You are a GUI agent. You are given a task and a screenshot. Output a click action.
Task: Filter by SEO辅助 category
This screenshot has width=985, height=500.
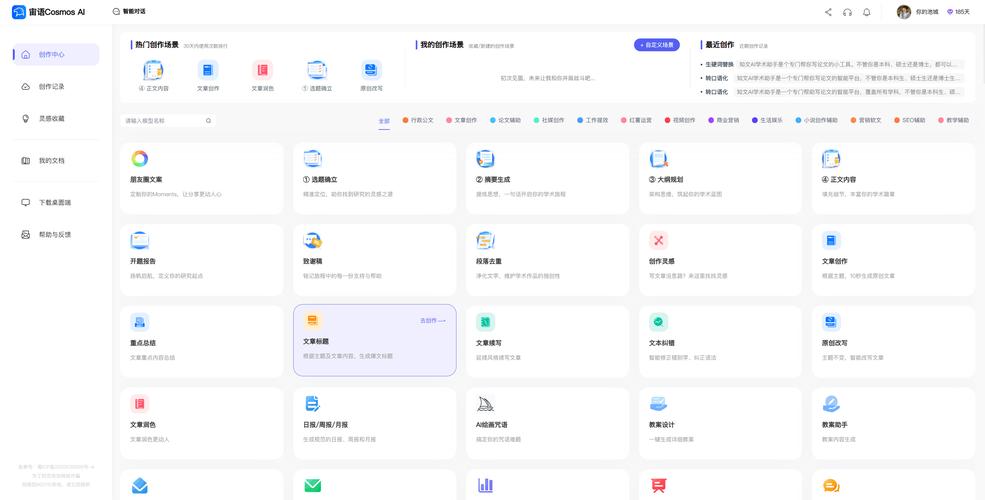click(910, 120)
